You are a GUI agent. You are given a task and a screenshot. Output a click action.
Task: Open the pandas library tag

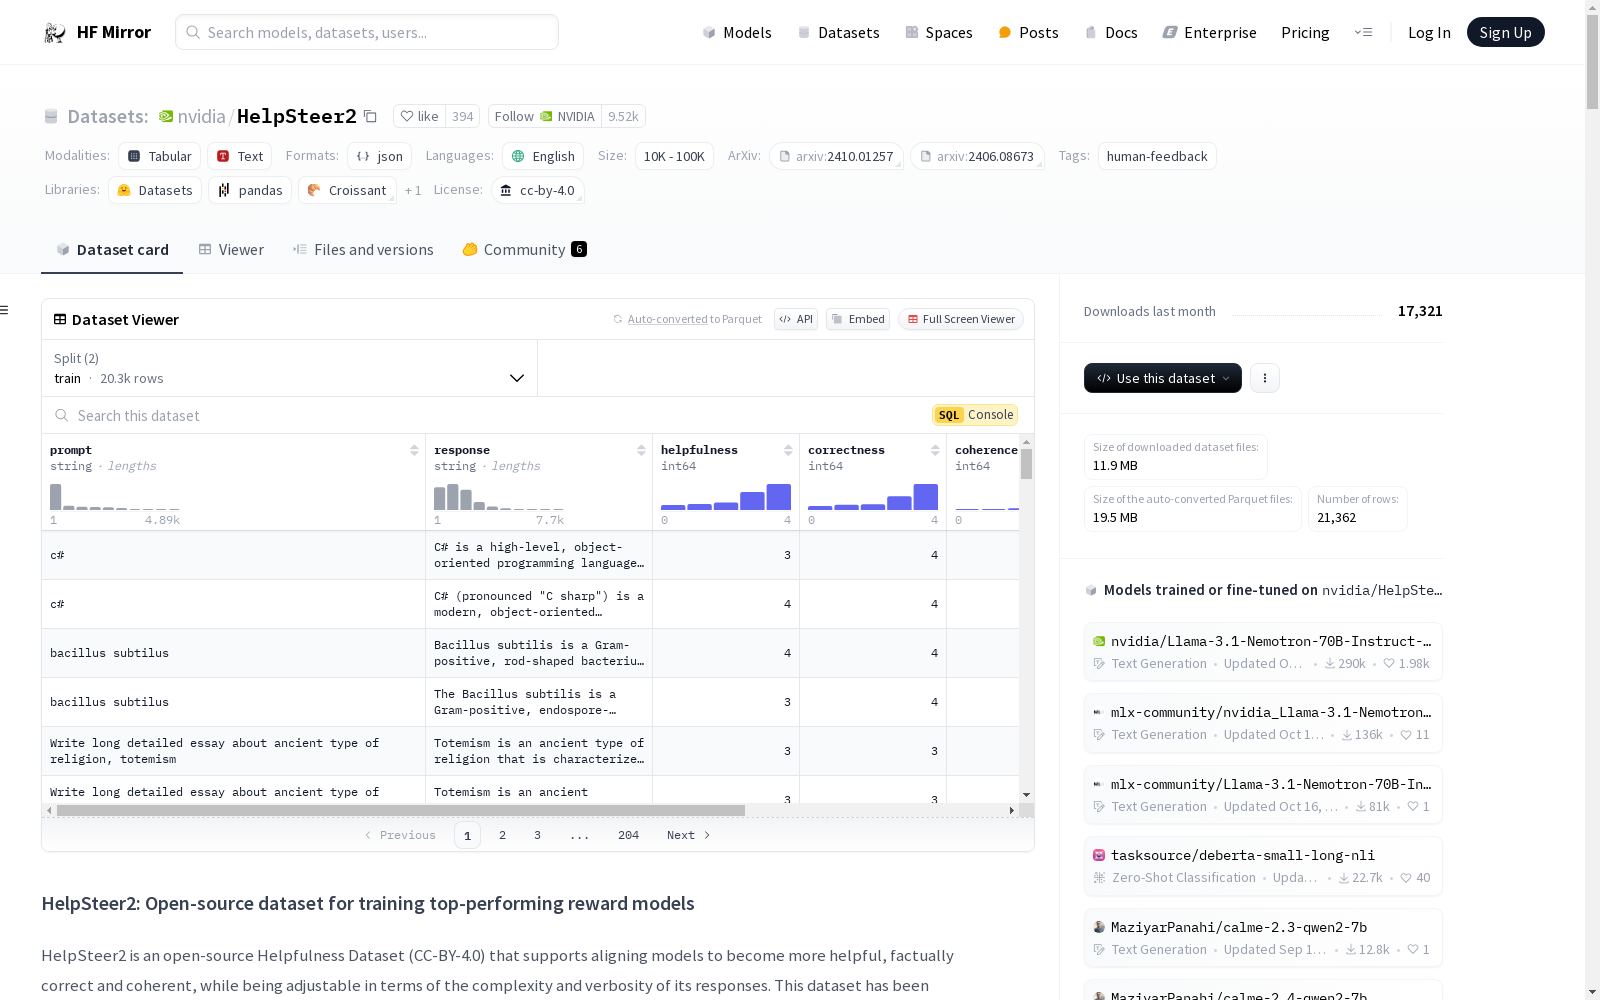point(250,190)
